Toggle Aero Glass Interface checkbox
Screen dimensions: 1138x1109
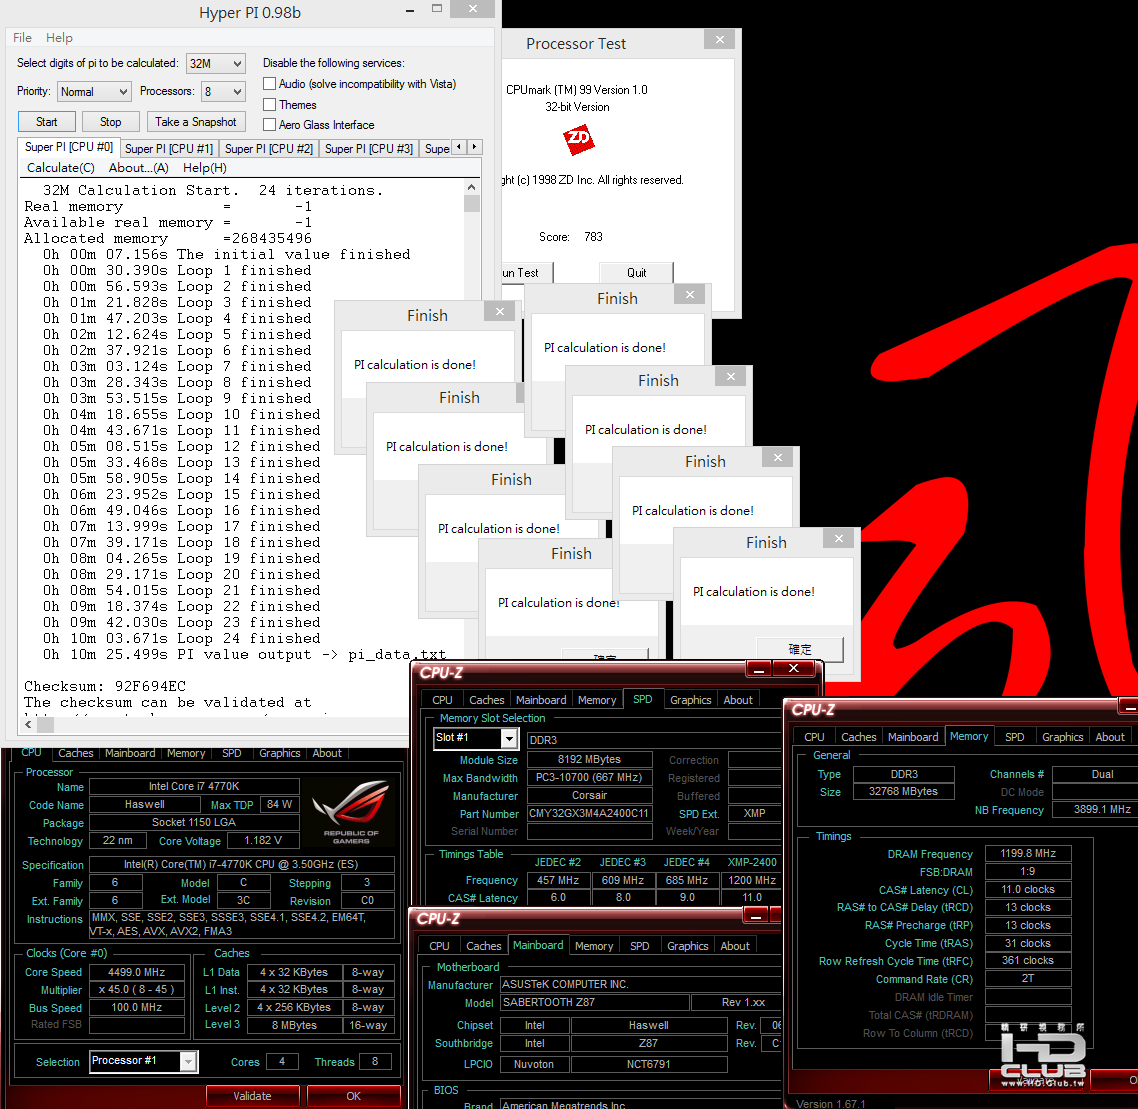tap(269, 125)
